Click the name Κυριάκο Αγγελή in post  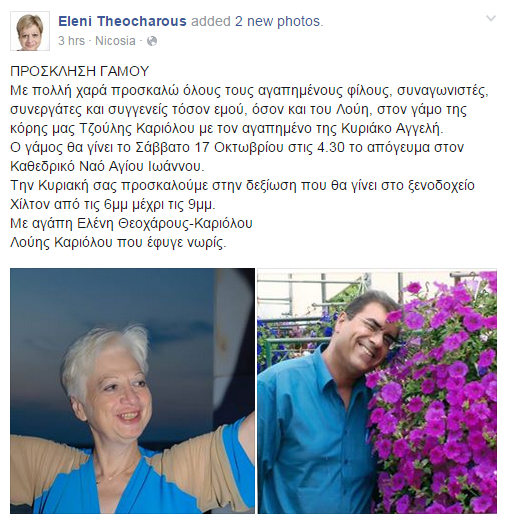pyautogui.click(x=393, y=128)
